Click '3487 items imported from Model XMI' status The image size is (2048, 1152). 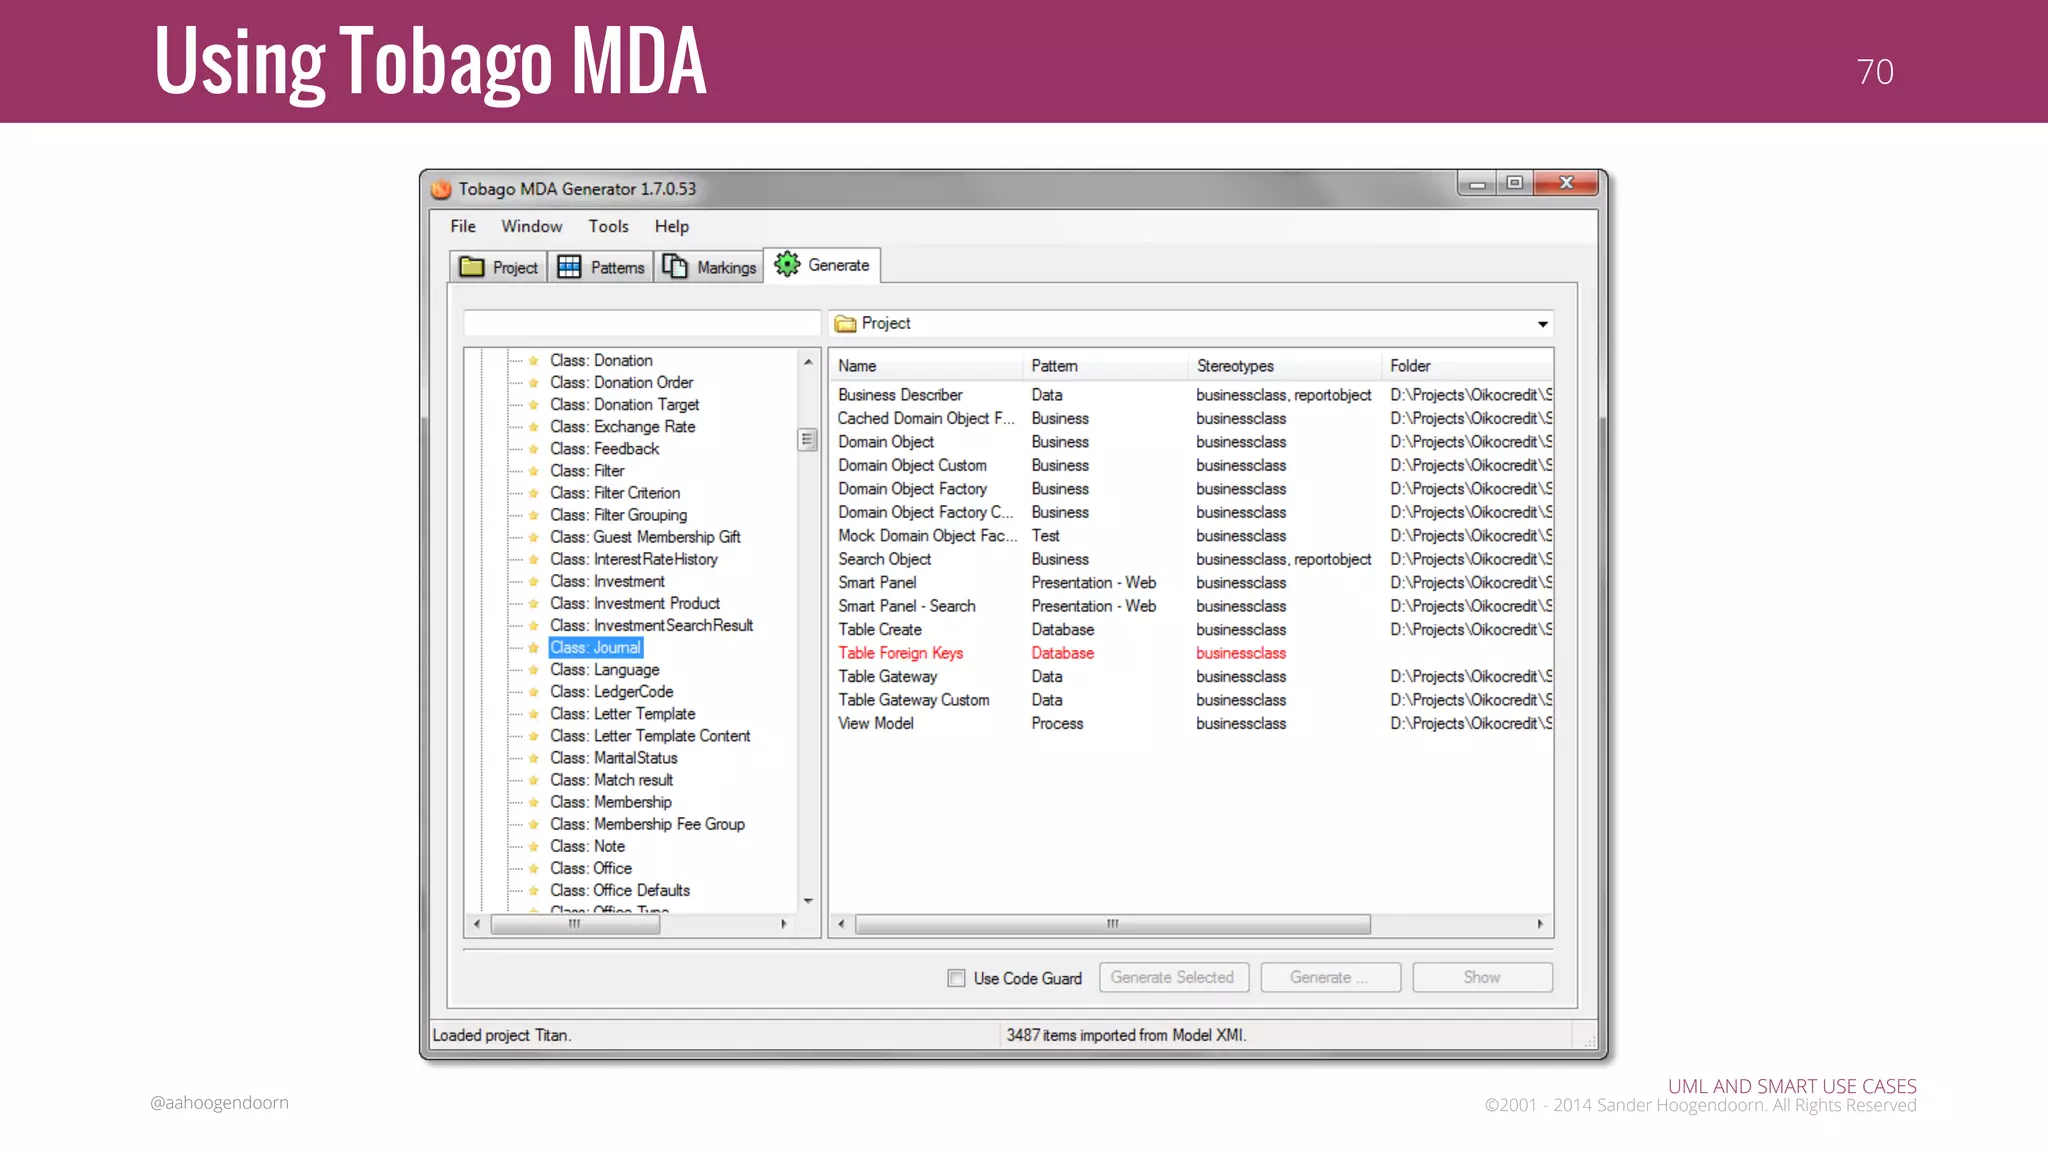1126,1036
